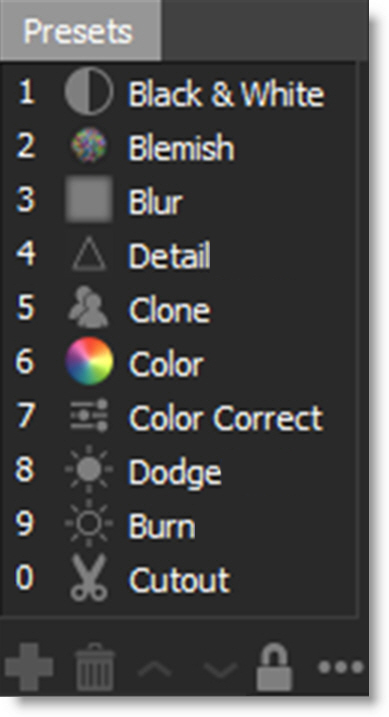This screenshot has width=389, height=717.
Task: Toggle the presets lock icon
Action: pyautogui.click(x=274, y=667)
